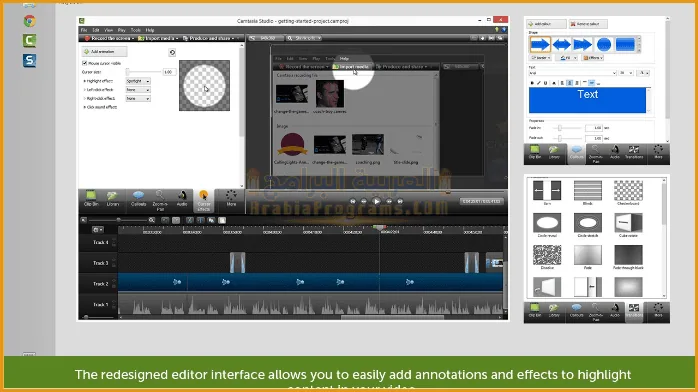
Task: Click the callout Fade in slider
Action: (567, 128)
